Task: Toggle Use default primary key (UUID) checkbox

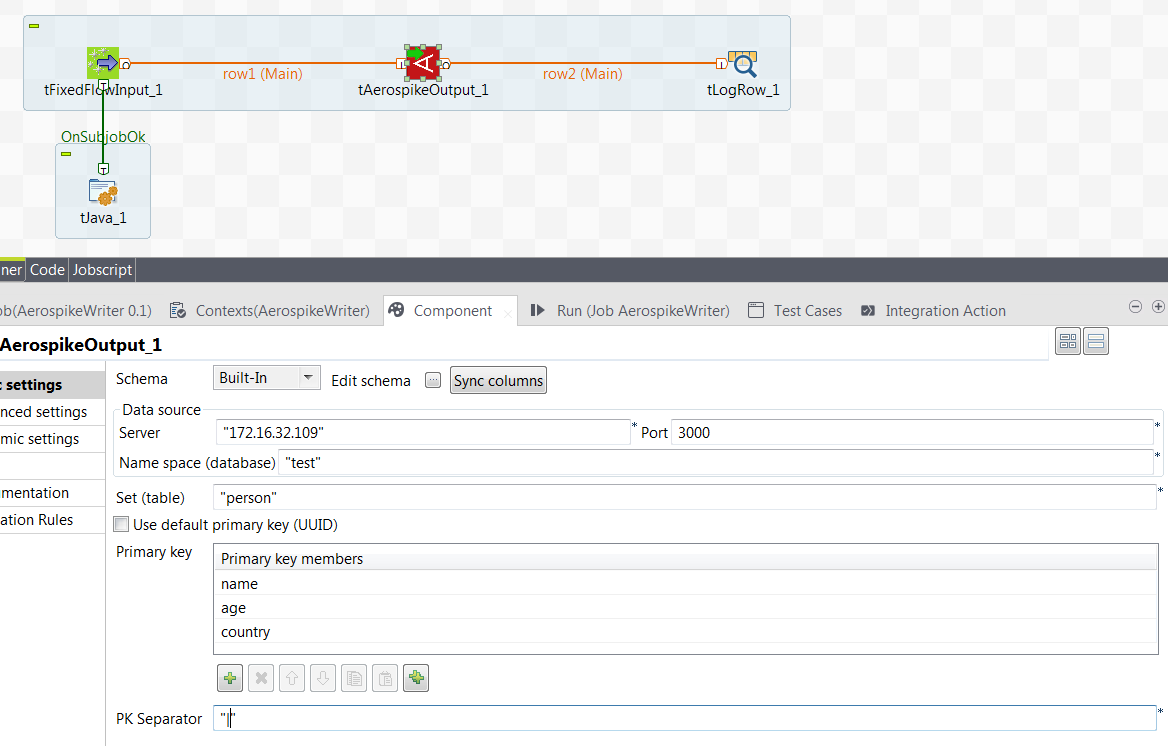Action: coord(121,525)
